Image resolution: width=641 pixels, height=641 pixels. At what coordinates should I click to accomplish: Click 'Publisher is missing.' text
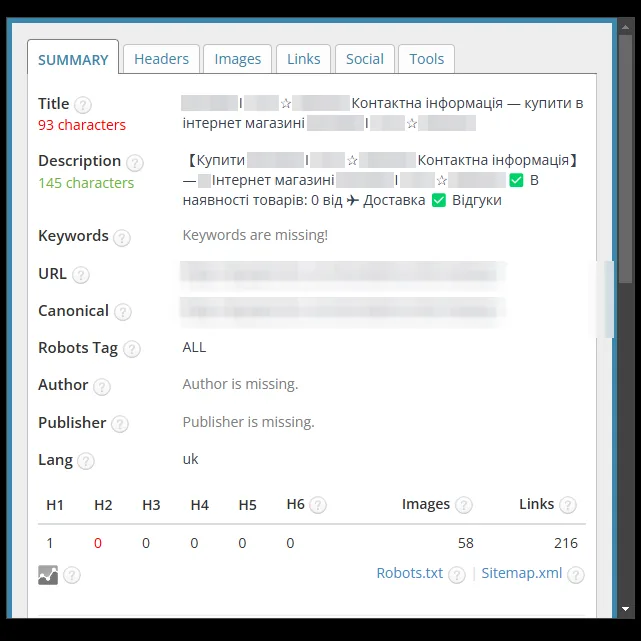coord(249,422)
